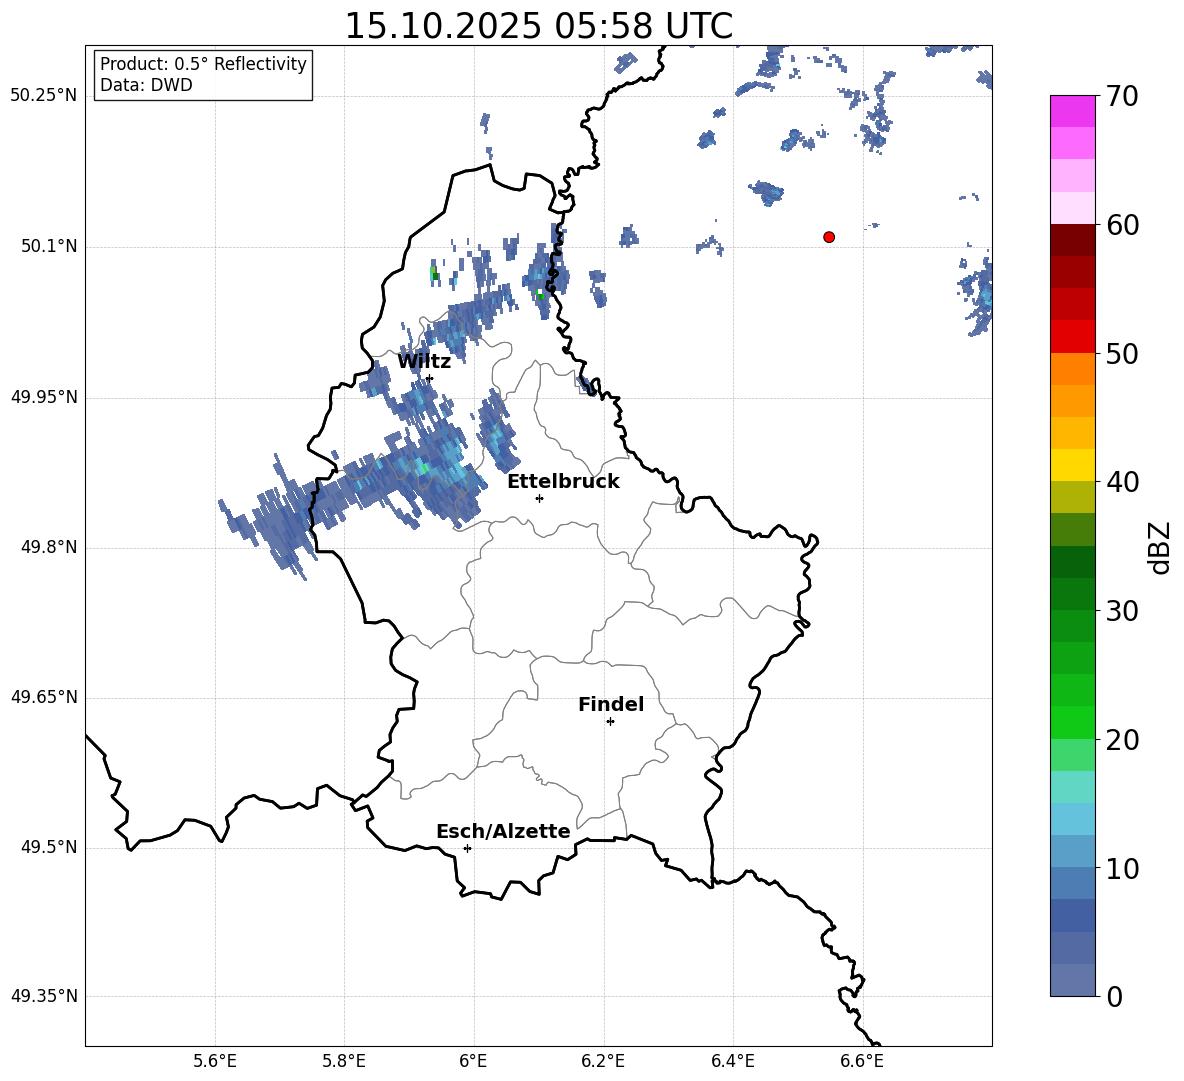Click the dBZ colorbar axis label
Image resolution: width=1184 pixels, height=1081 pixels.
click(x=1159, y=547)
